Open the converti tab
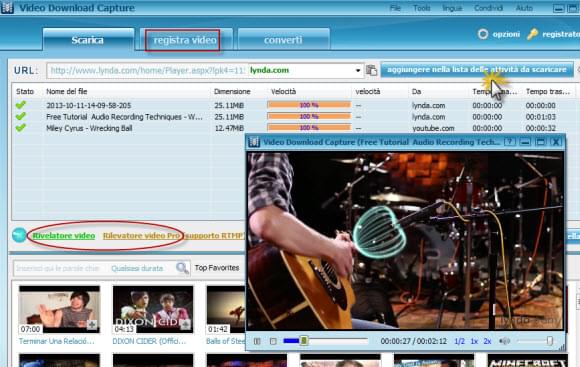This screenshot has width=580, height=367. 283,40
